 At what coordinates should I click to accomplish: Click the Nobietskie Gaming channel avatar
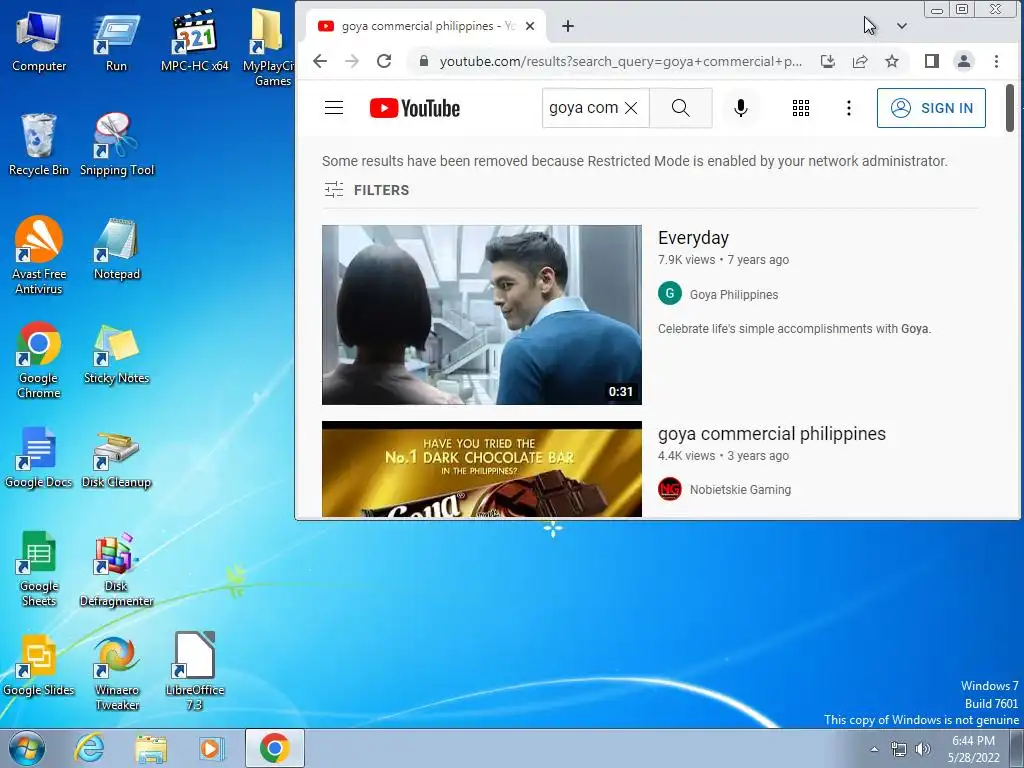coord(669,489)
